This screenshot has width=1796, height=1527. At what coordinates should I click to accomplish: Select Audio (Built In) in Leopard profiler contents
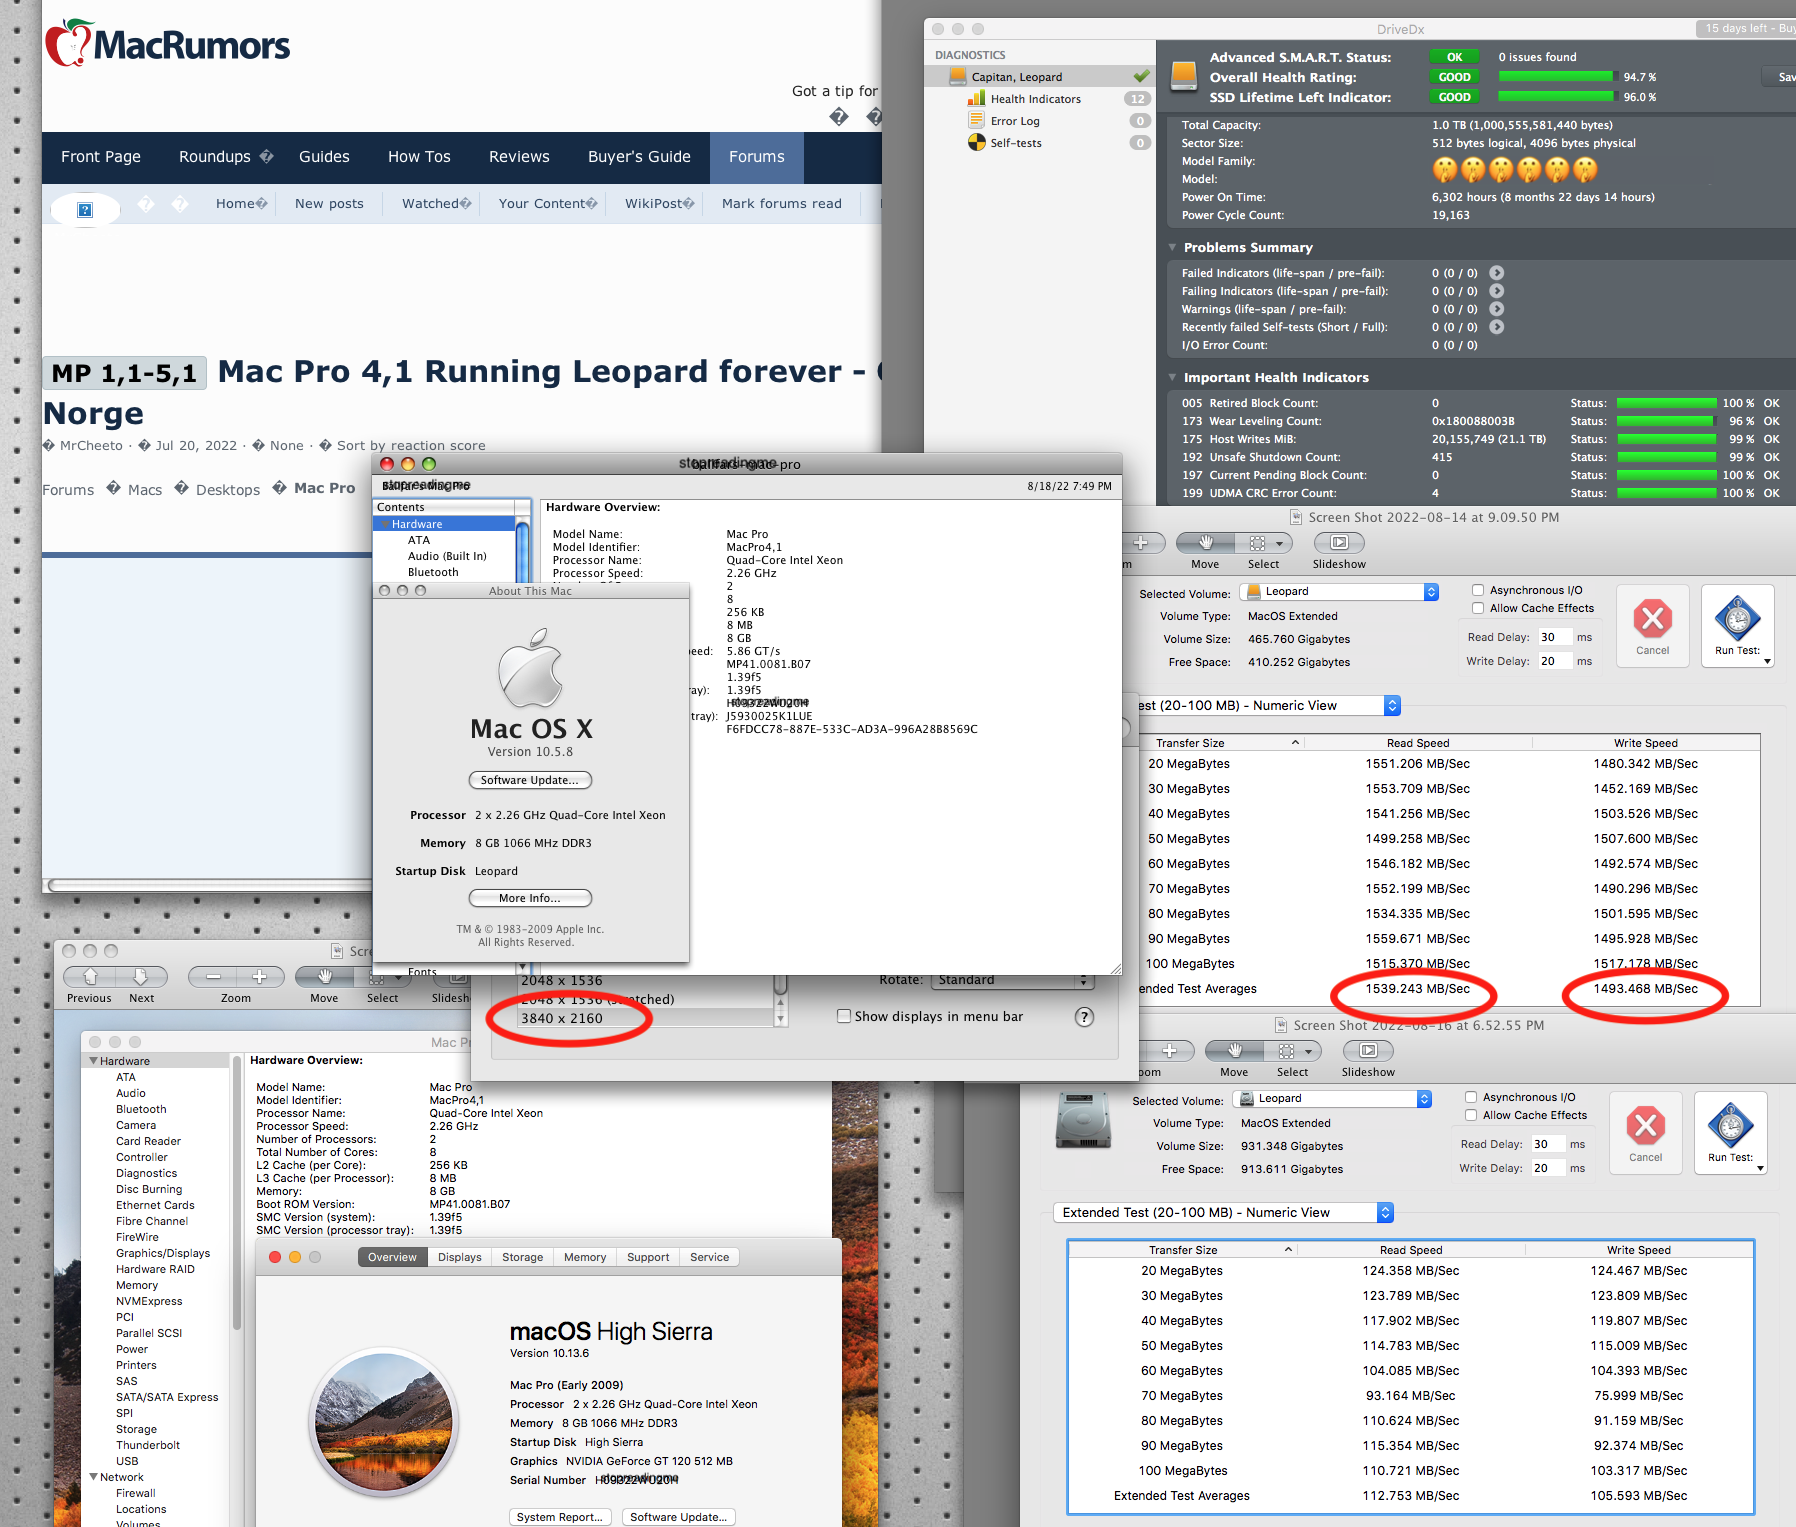[447, 556]
